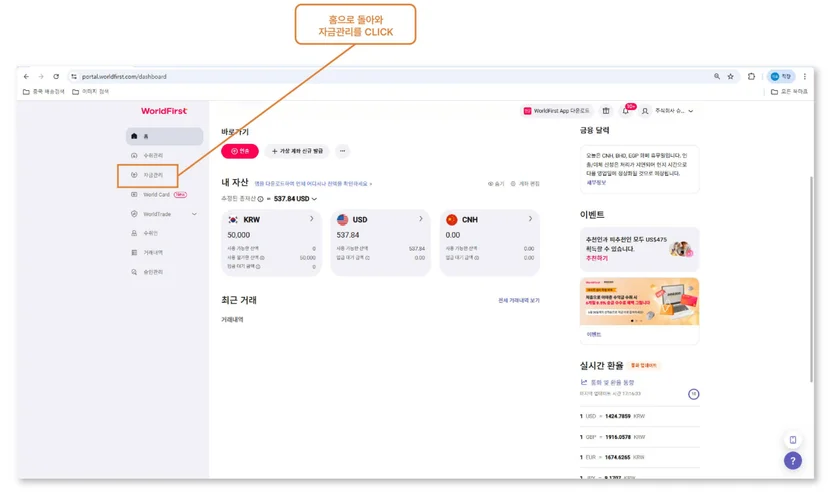
Task: Open notifications bell with 10+ badge
Action: [x=626, y=111]
